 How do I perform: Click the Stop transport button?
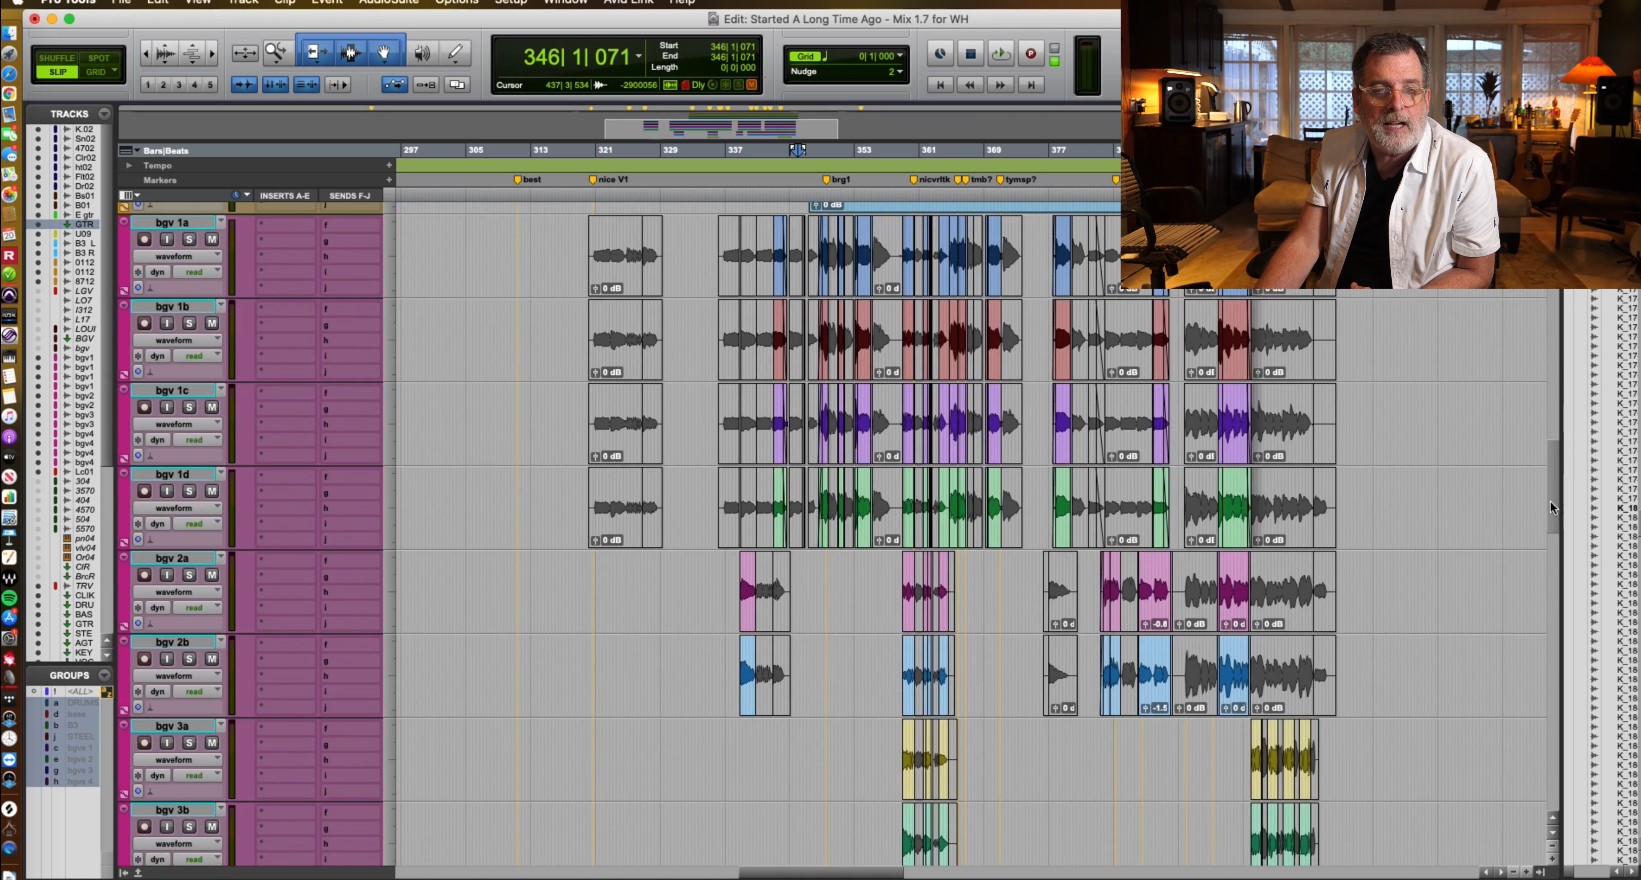click(x=970, y=53)
